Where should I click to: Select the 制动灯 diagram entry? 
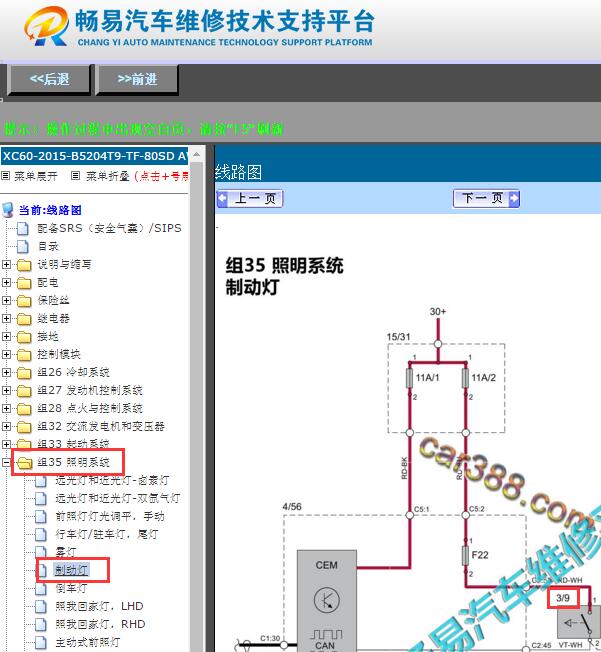coord(71,570)
